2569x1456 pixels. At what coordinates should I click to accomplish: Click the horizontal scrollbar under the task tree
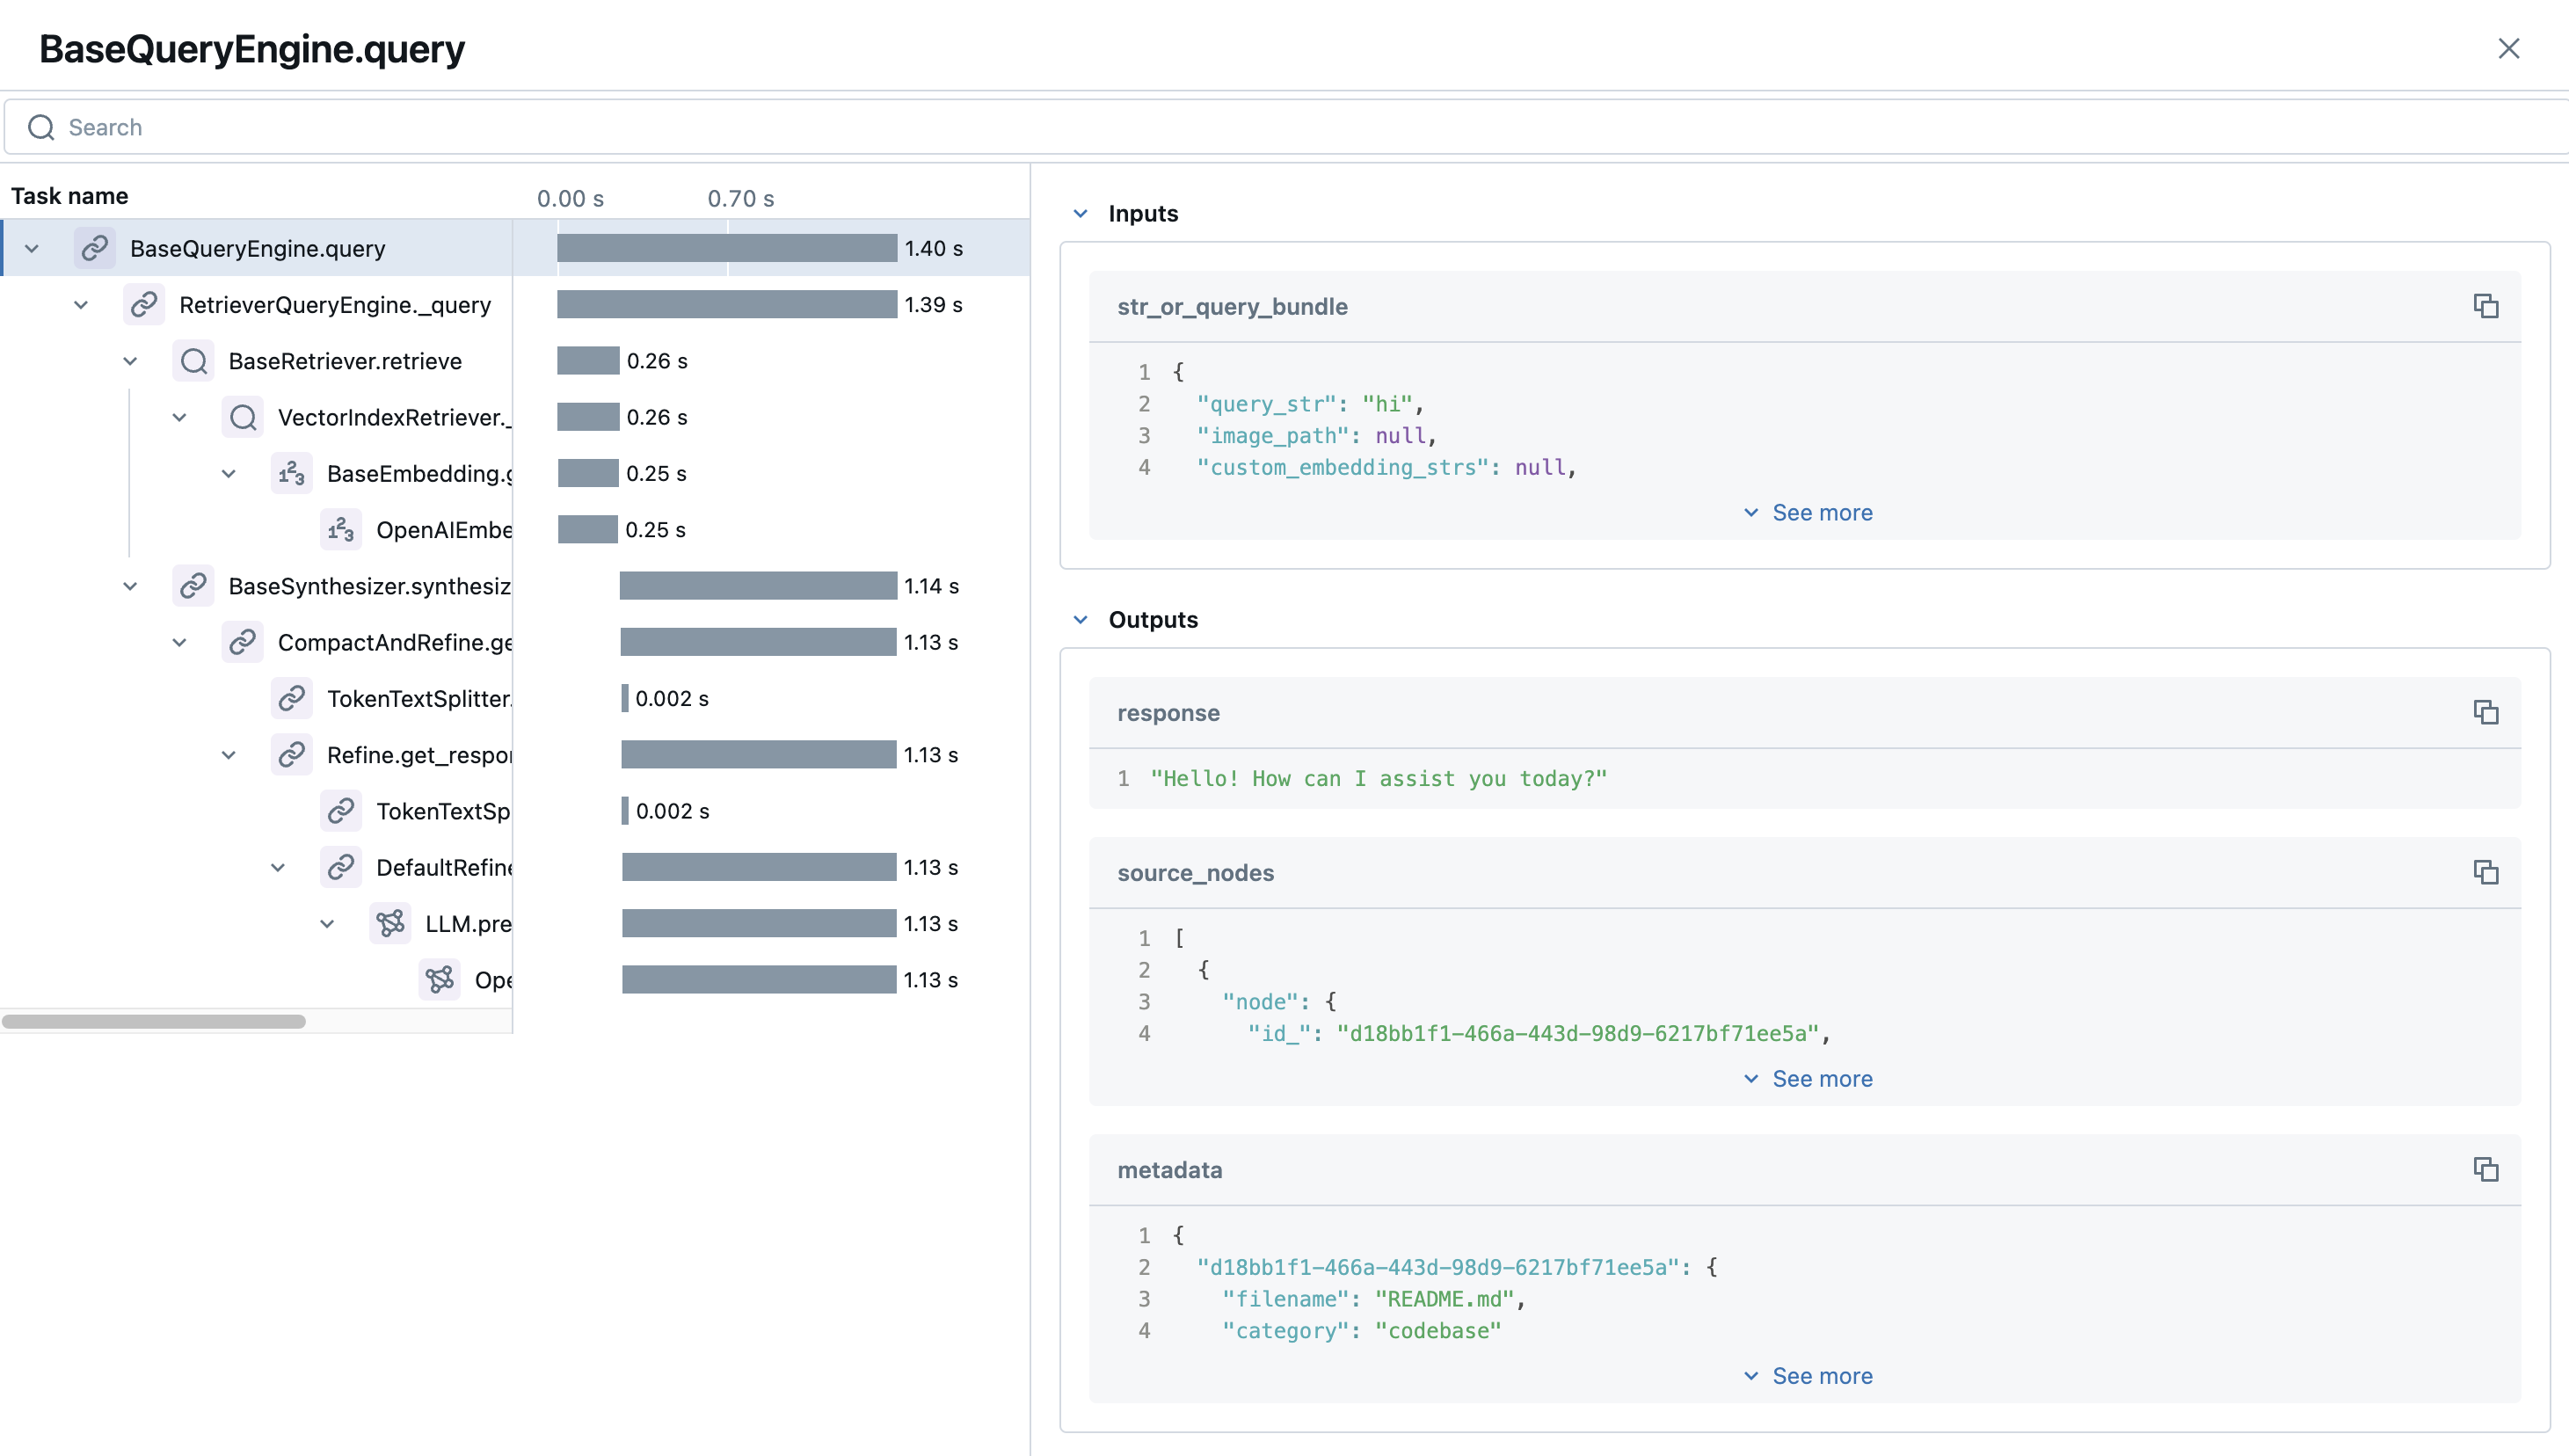(153, 1022)
